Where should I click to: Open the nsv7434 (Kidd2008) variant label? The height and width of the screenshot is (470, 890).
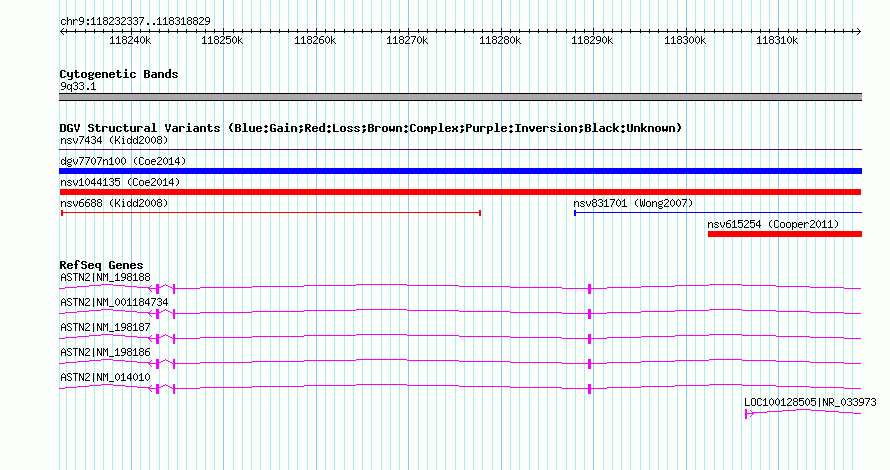tap(114, 140)
